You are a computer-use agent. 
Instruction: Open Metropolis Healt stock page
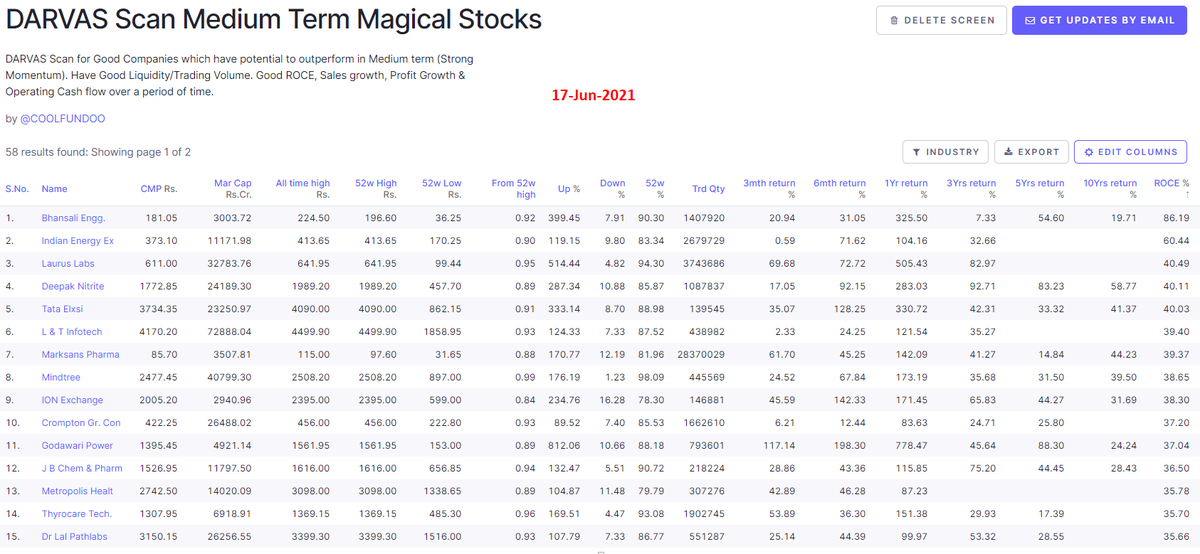tap(79, 491)
